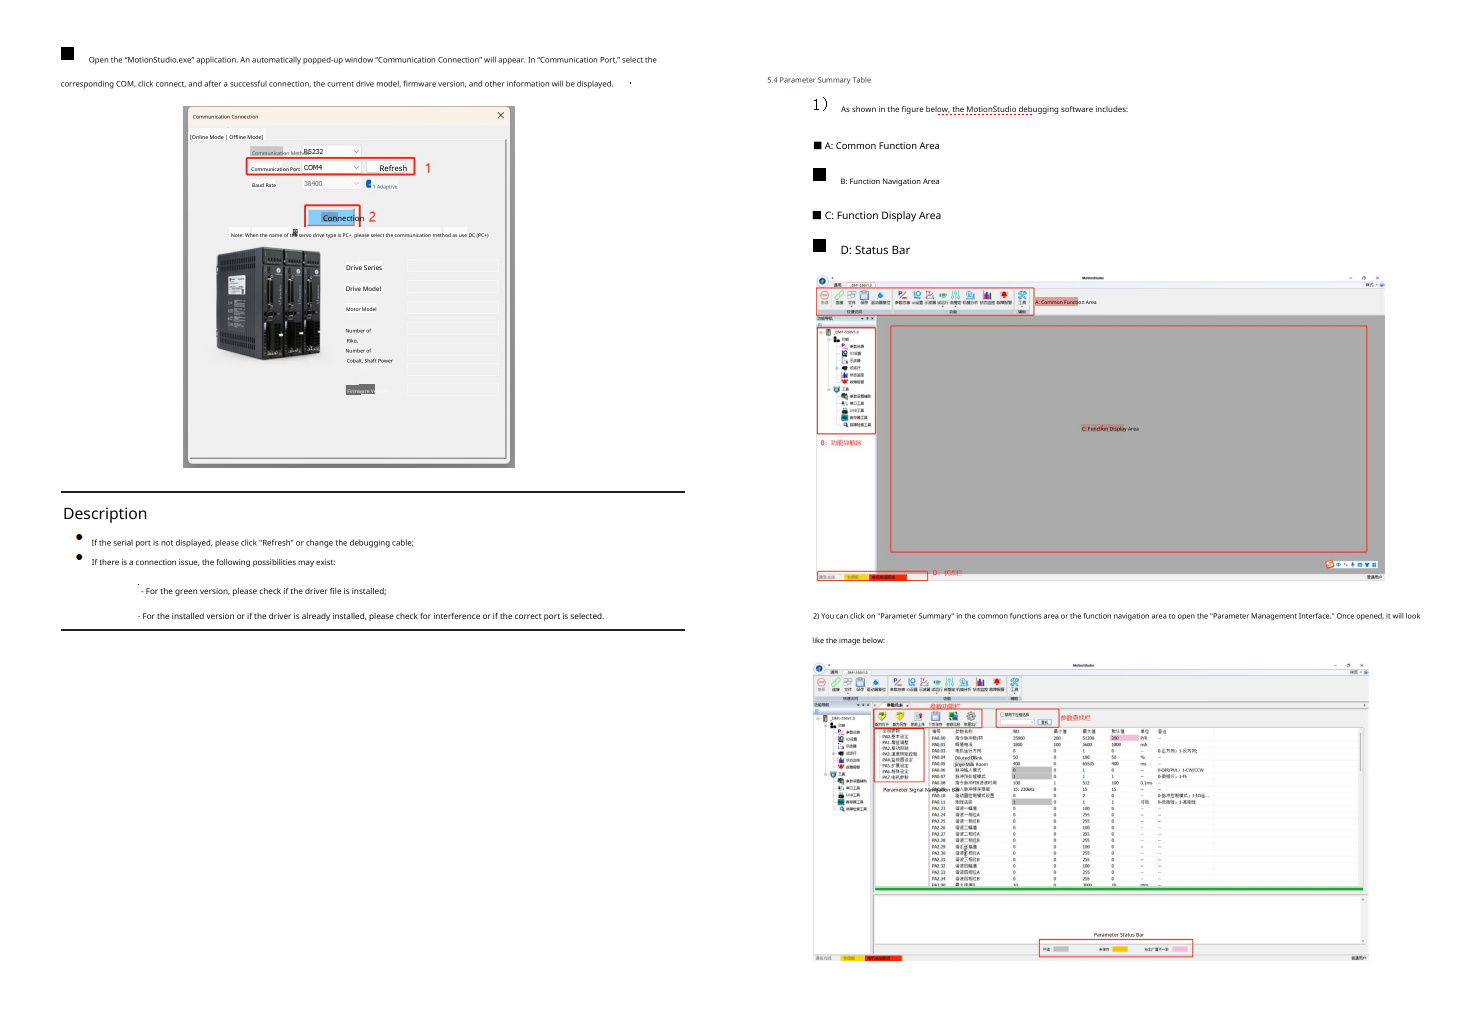This screenshot has width=1480, height=1035.
Task: Click red stop icon in upper MotionStudio toolbar
Action: [824, 295]
